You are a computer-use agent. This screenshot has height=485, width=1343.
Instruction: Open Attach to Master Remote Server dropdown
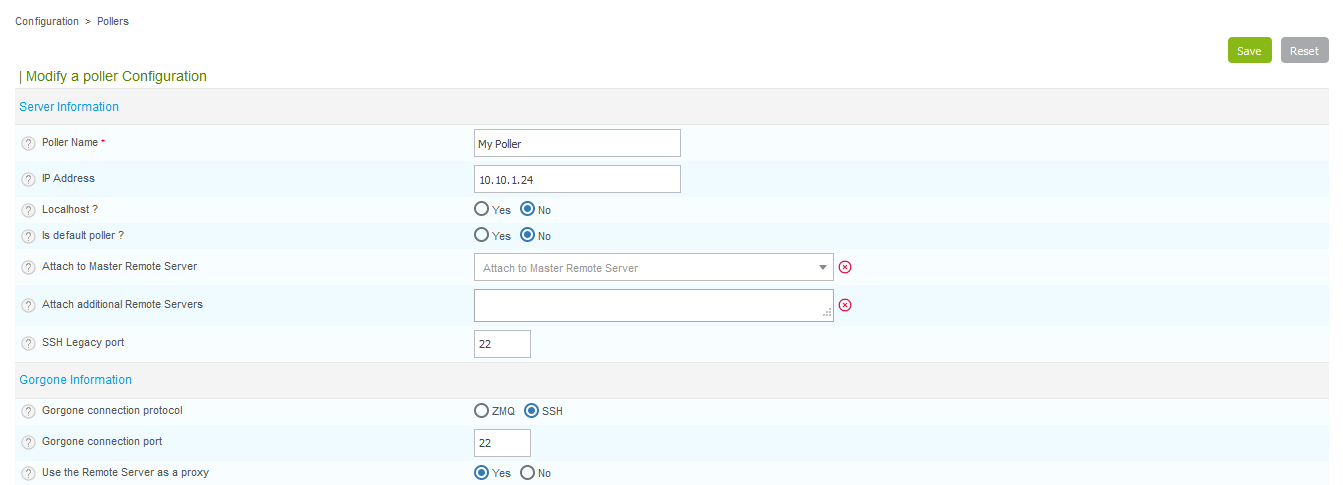point(653,268)
